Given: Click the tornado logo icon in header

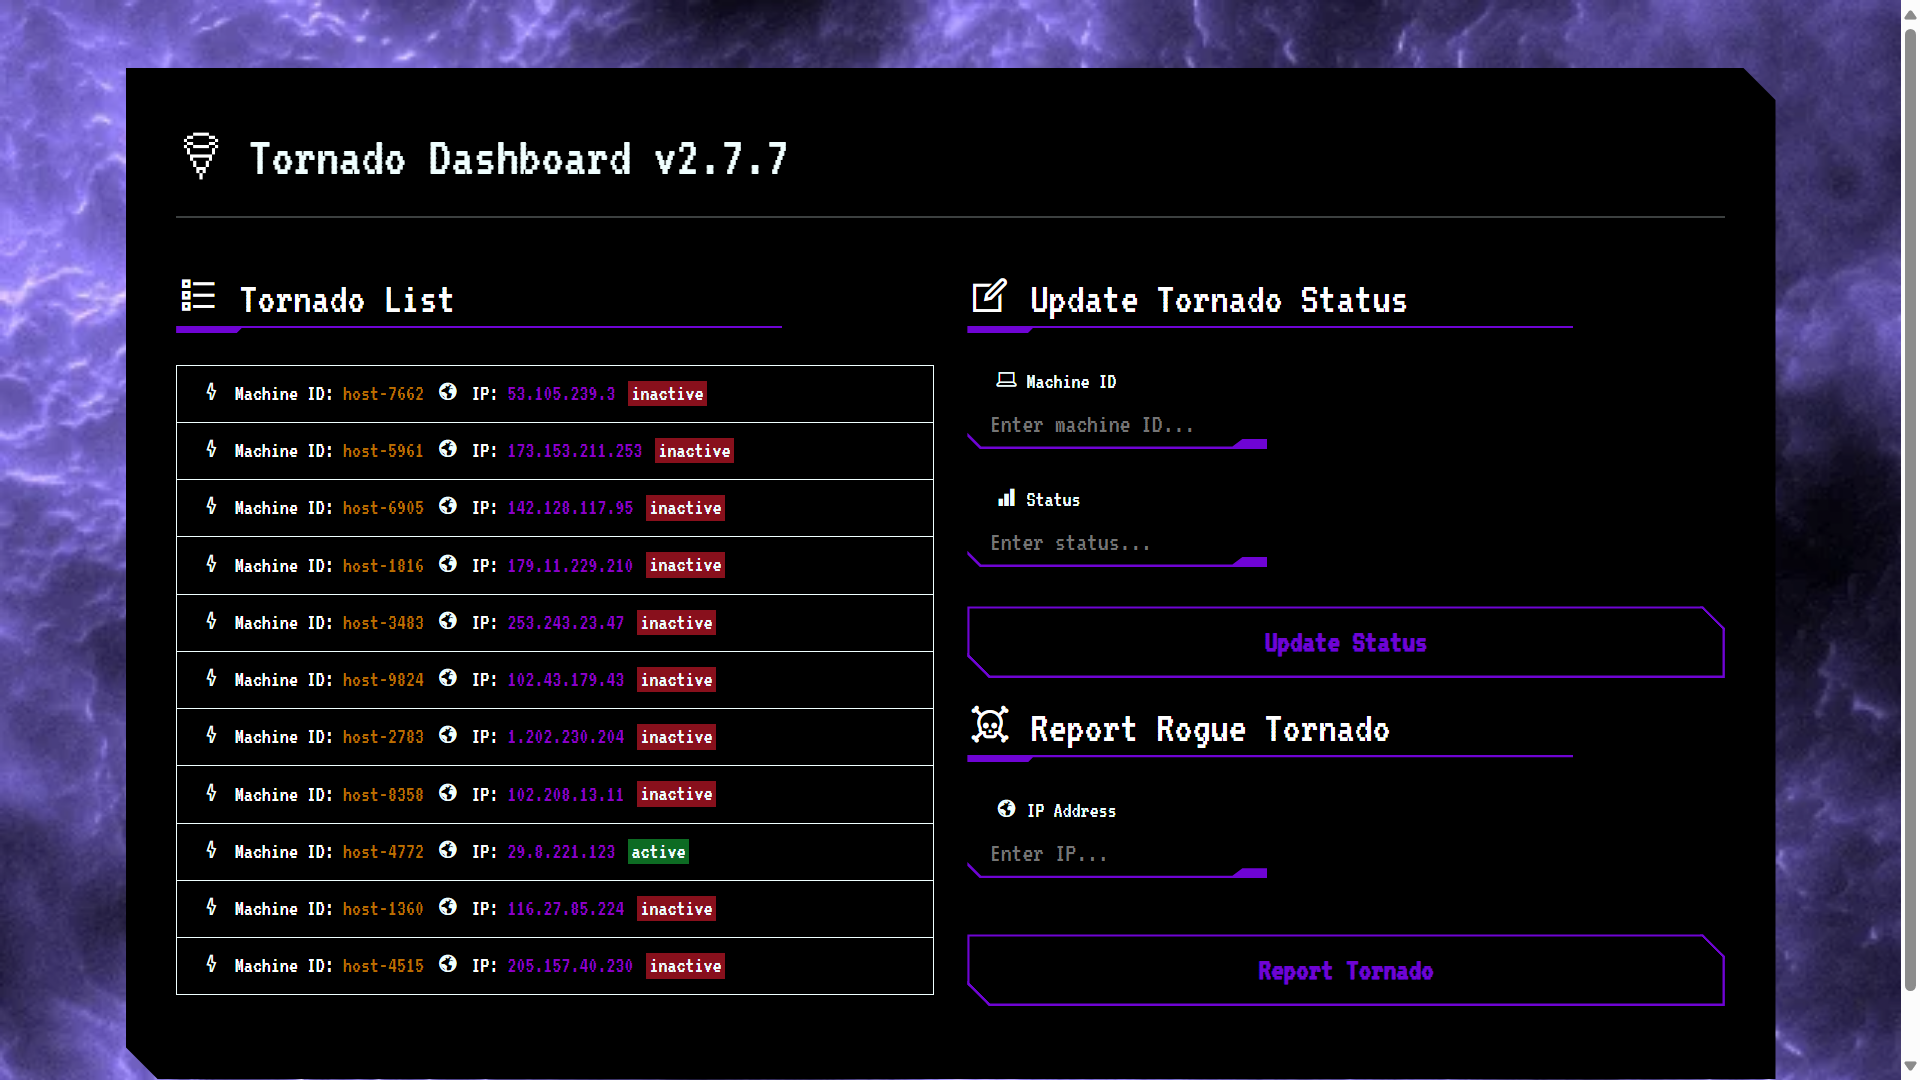Looking at the screenshot, I should pyautogui.click(x=201, y=156).
